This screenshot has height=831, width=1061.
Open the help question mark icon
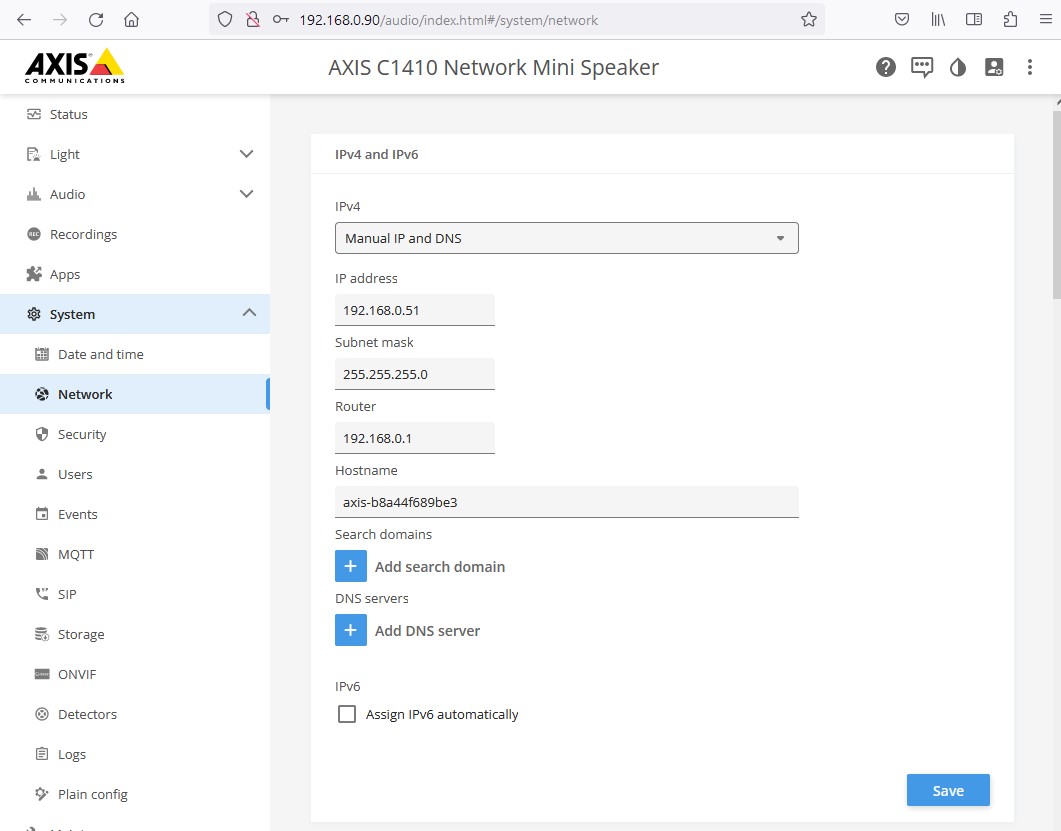[x=886, y=67]
